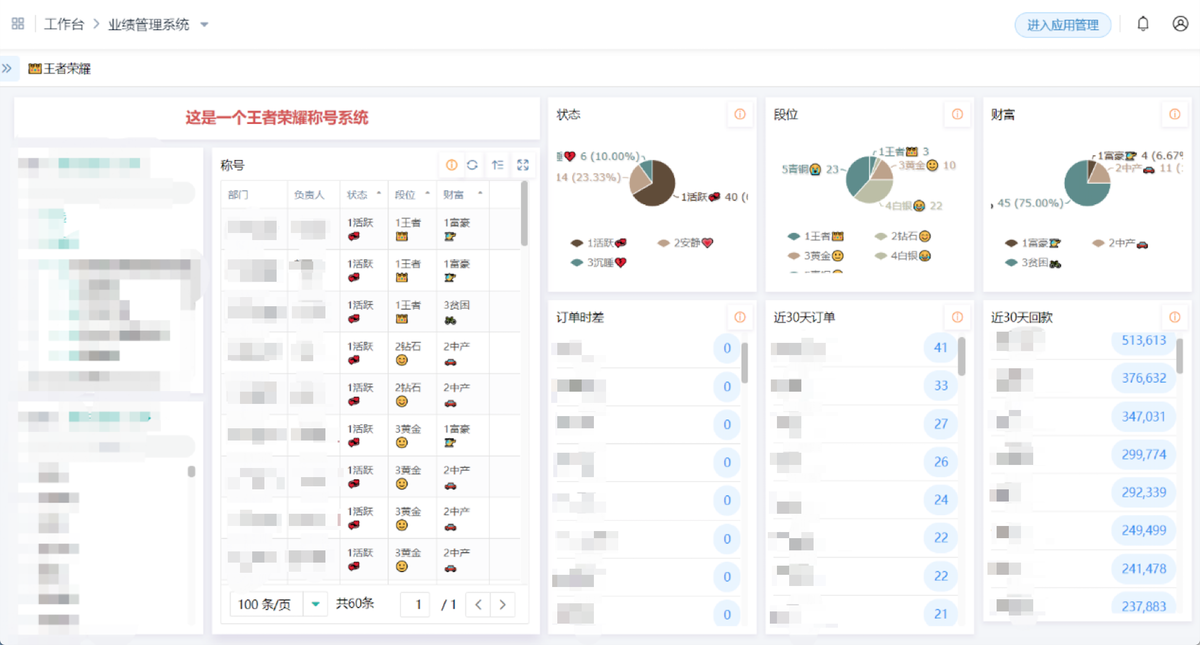
Task: Click info icon on 订单时差 panel
Action: (x=740, y=317)
